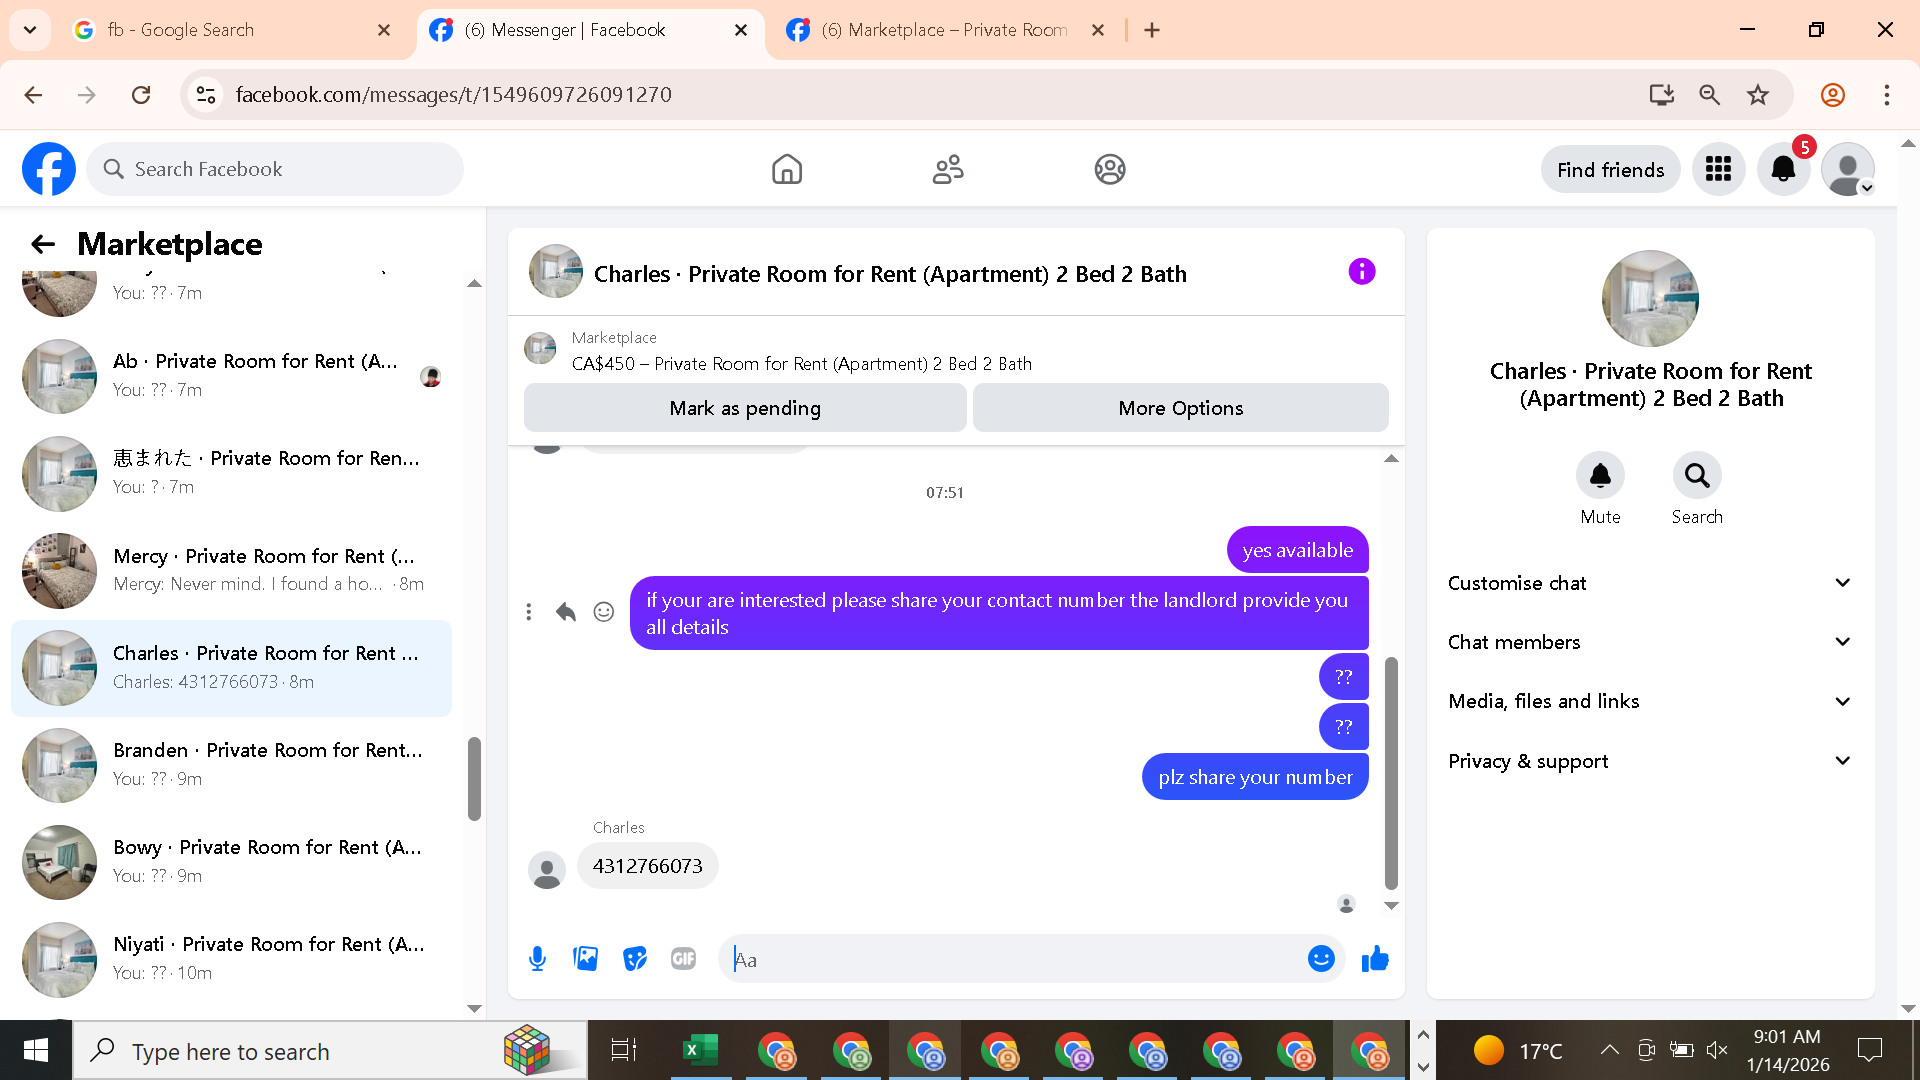Open the sticker picker icon
This screenshot has height=1080, width=1920.
pyautogui.click(x=635, y=959)
